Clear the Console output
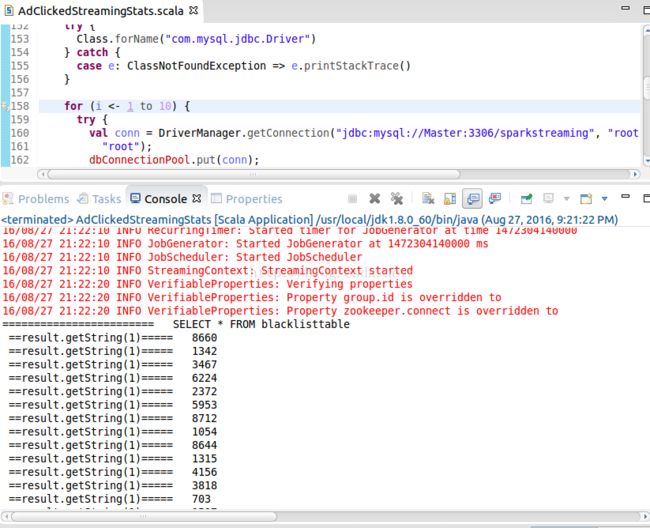The height and width of the screenshot is (528, 650). [x=428, y=199]
